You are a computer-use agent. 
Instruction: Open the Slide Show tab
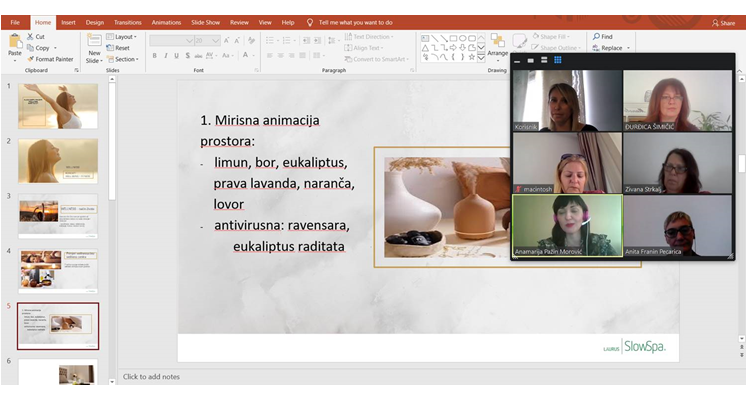coord(205,21)
